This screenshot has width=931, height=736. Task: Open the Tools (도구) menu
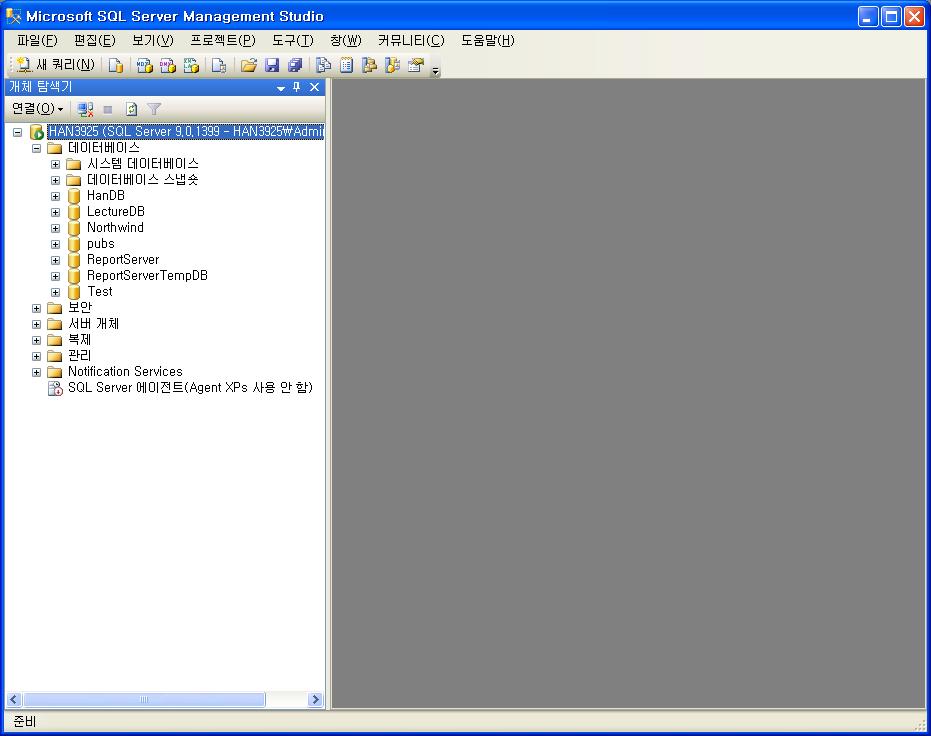coord(293,40)
